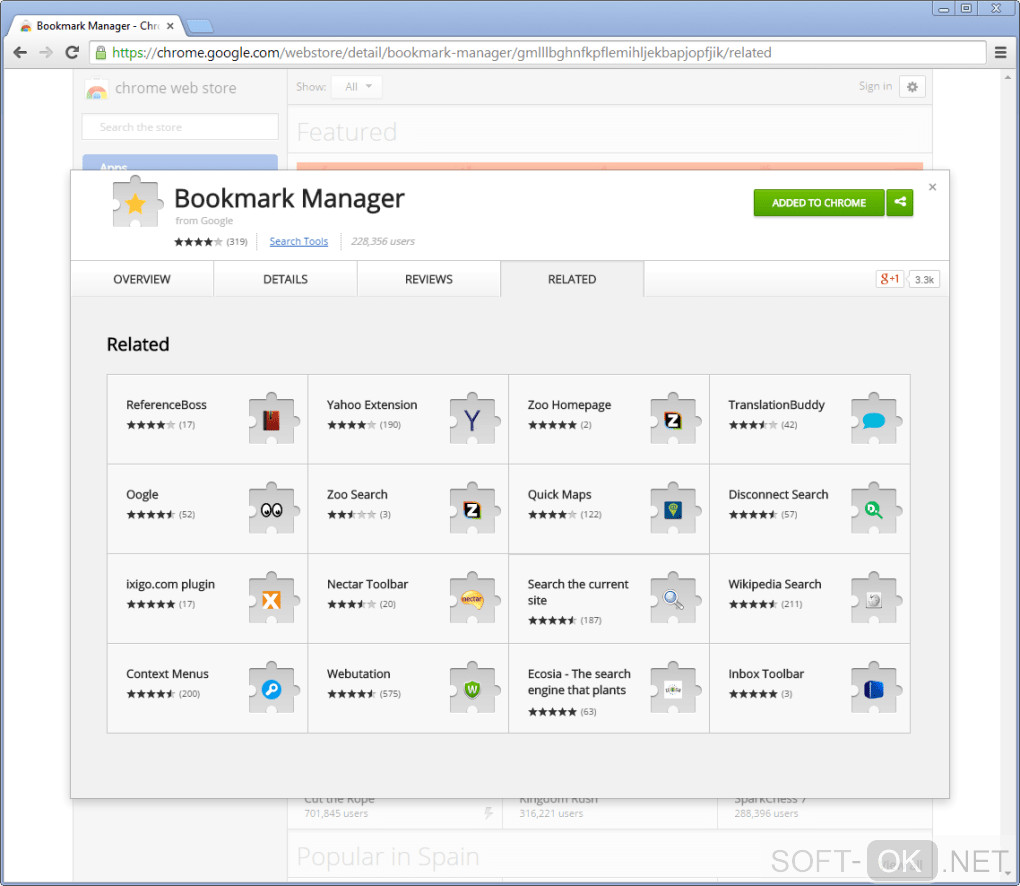Open the TranslationBuddy speech bubble icon
The image size is (1020, 886).
pyautogui.click(x=876, y=418)
